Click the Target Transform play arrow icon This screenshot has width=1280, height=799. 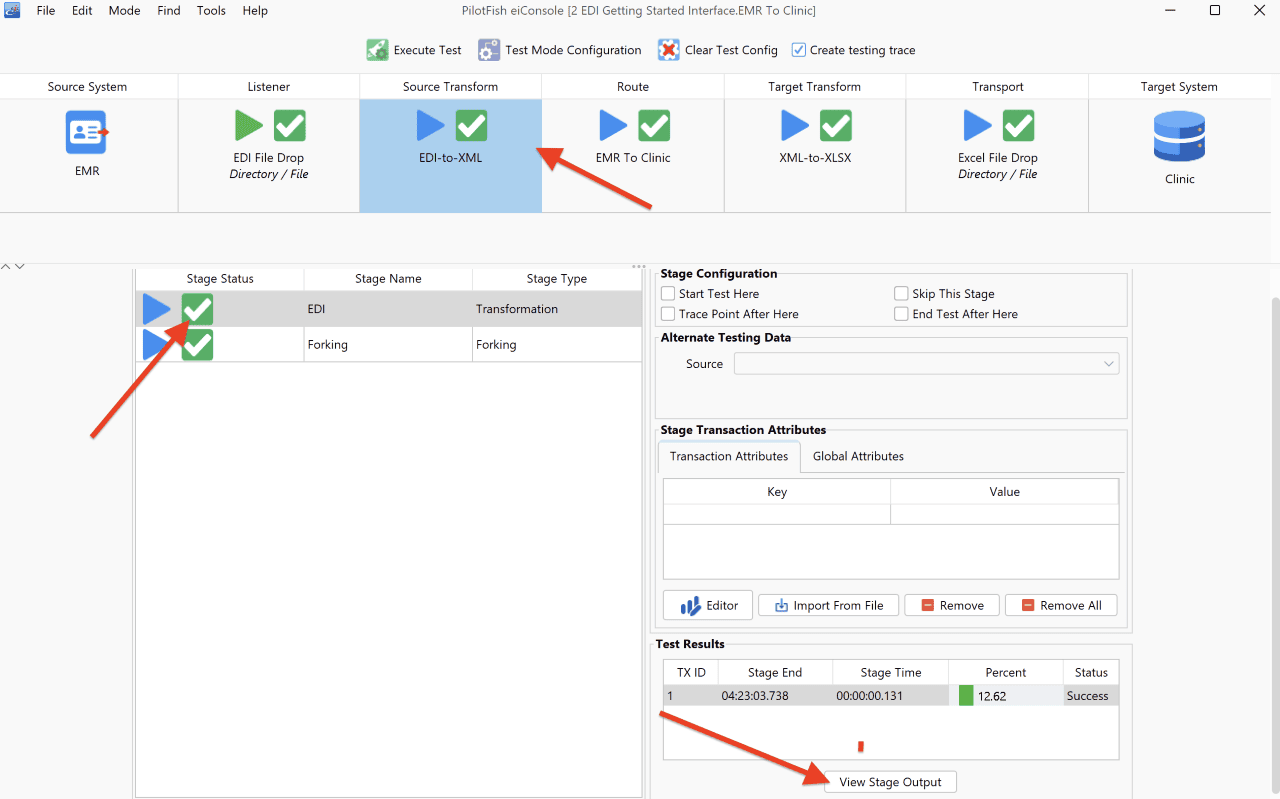tap(795, 125)
